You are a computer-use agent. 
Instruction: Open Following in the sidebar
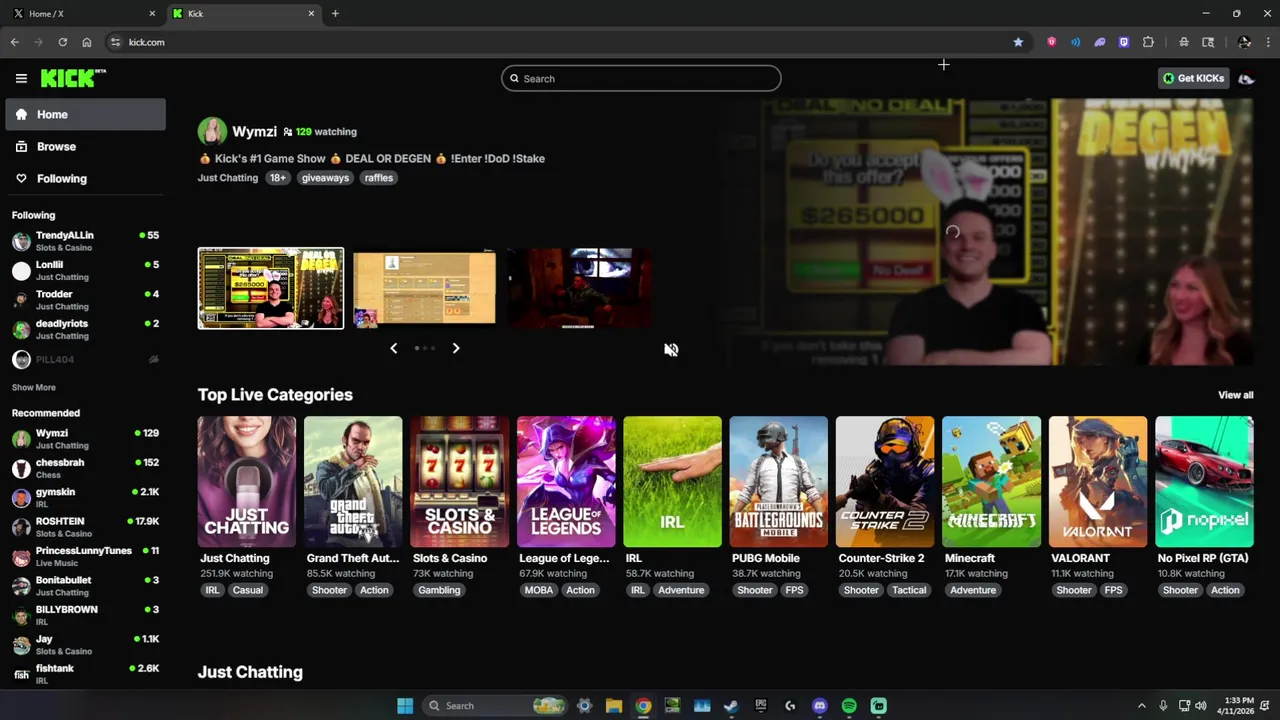[85, 178]
